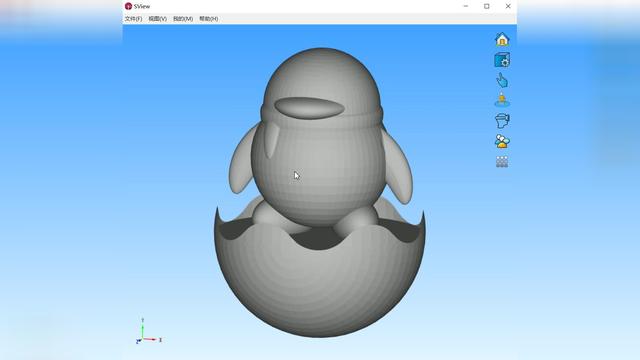Click the XYZ axis orientation indicator
This screenshot has height=360, width=640.
tap(148, 331)
